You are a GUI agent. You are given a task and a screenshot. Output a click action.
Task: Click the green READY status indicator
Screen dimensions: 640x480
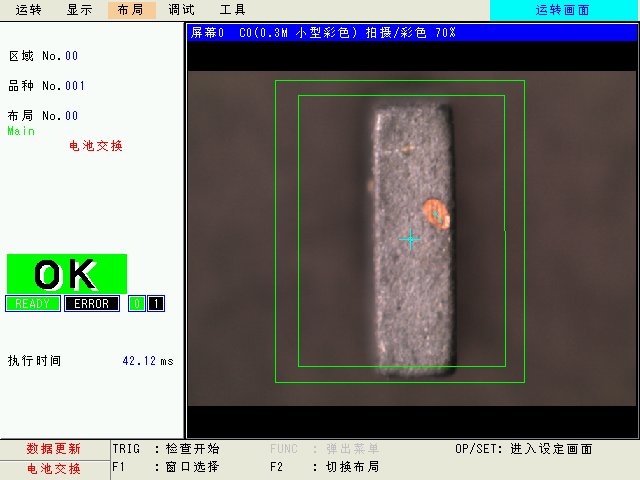tap(33, 304)
